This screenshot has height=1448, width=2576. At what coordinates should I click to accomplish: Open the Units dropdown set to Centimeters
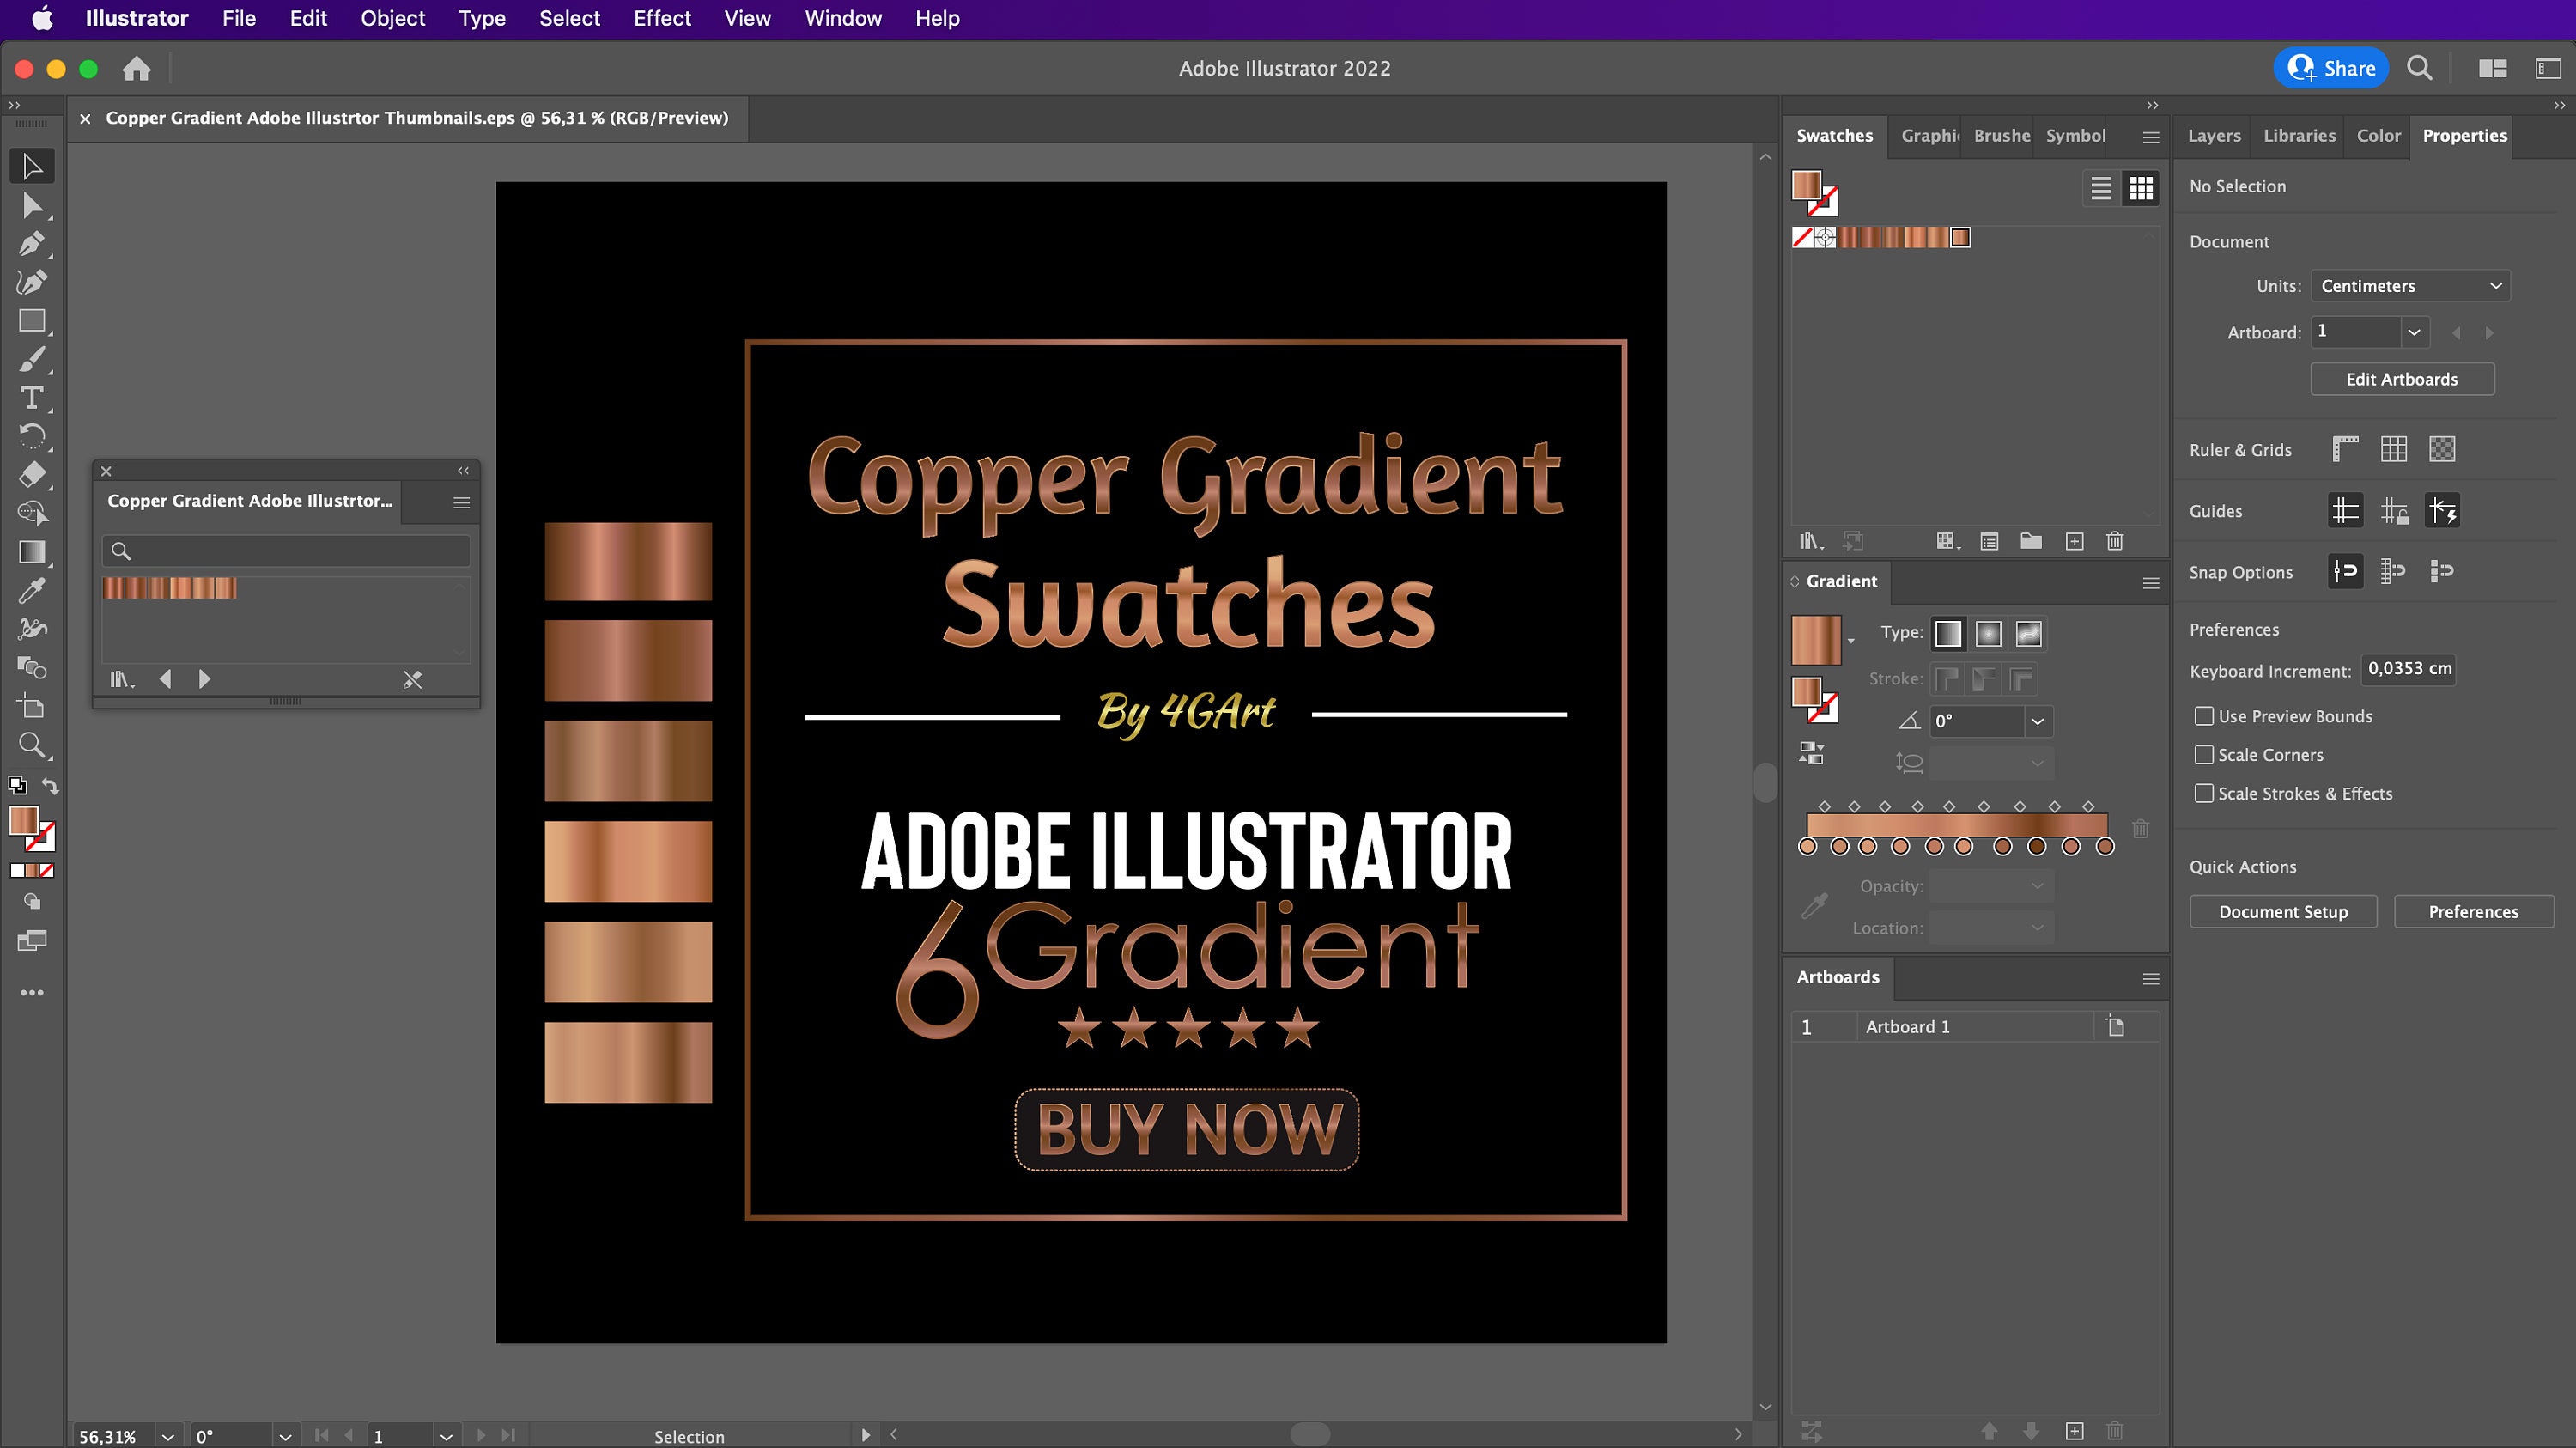click(x=2410, y=285)
